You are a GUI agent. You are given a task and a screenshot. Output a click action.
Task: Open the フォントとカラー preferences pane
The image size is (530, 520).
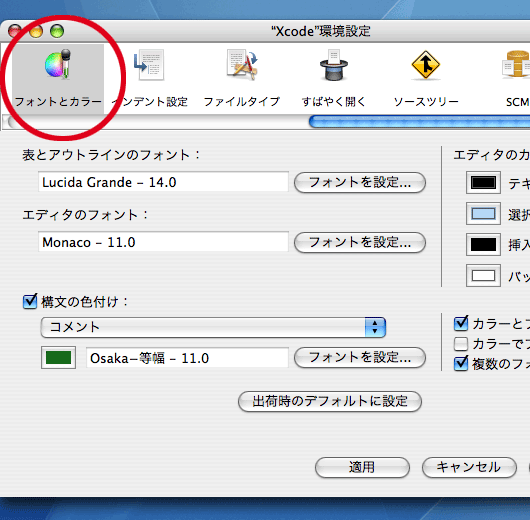pos(58,78)
